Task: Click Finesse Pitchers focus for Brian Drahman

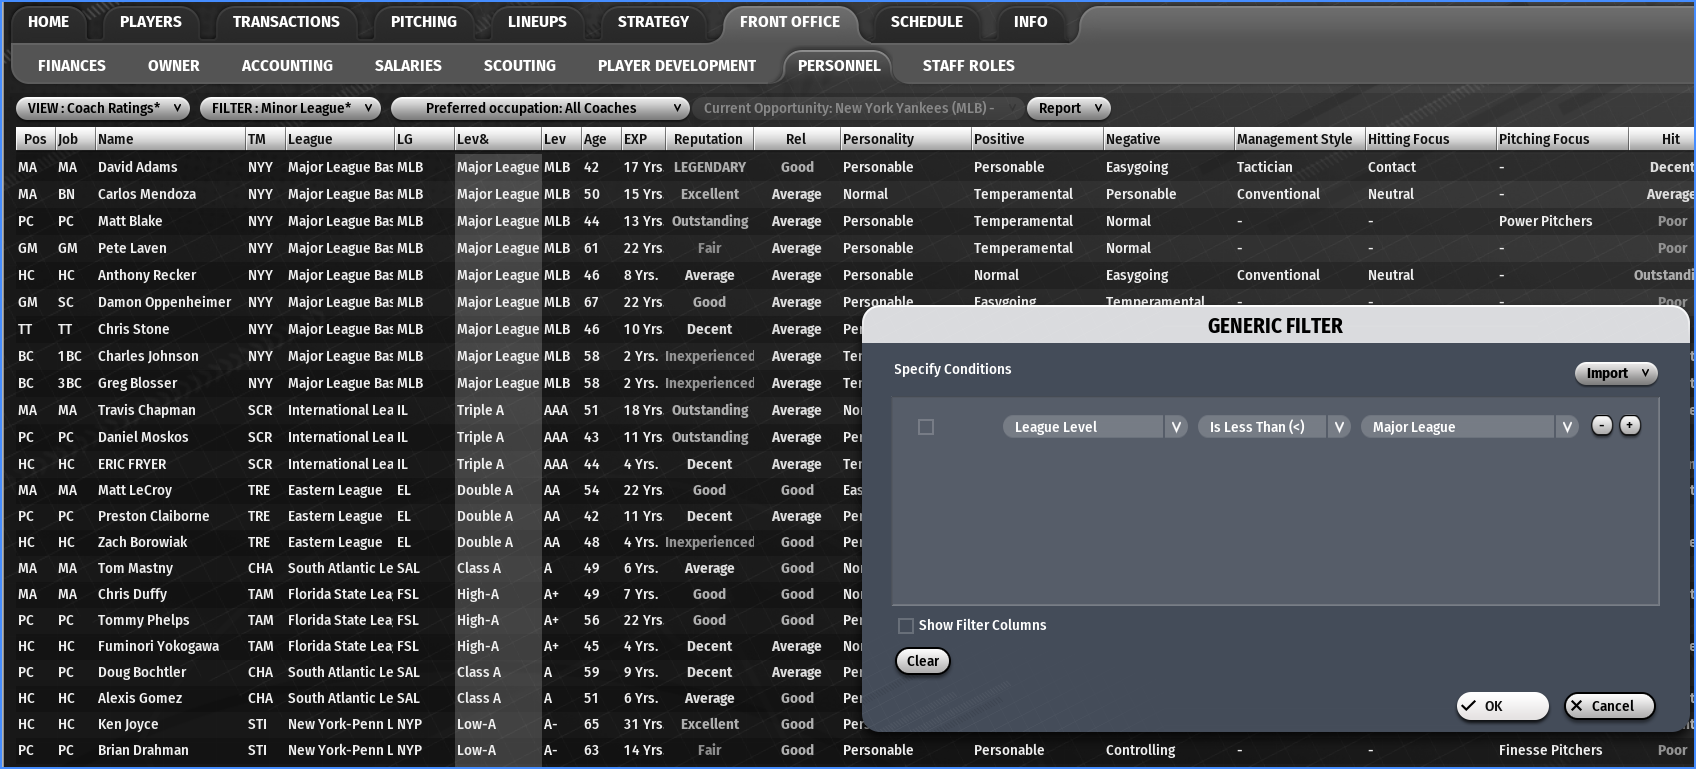Action: tap(1551, 750)
